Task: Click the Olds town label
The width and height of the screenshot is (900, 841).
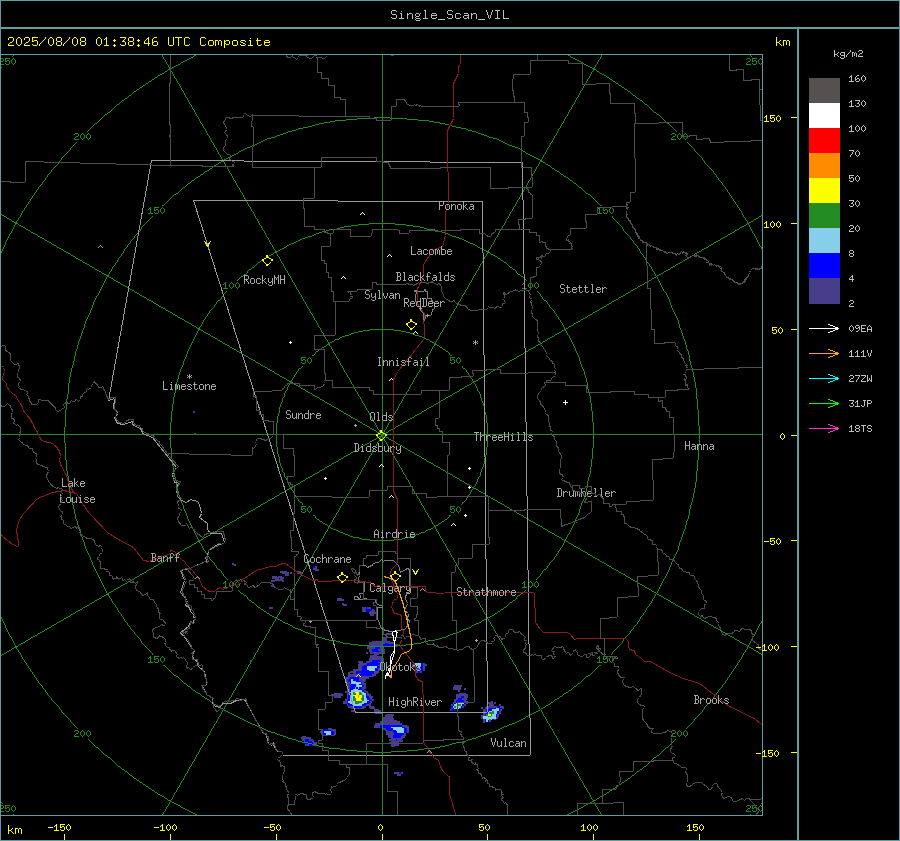Action: pos(381,417)
